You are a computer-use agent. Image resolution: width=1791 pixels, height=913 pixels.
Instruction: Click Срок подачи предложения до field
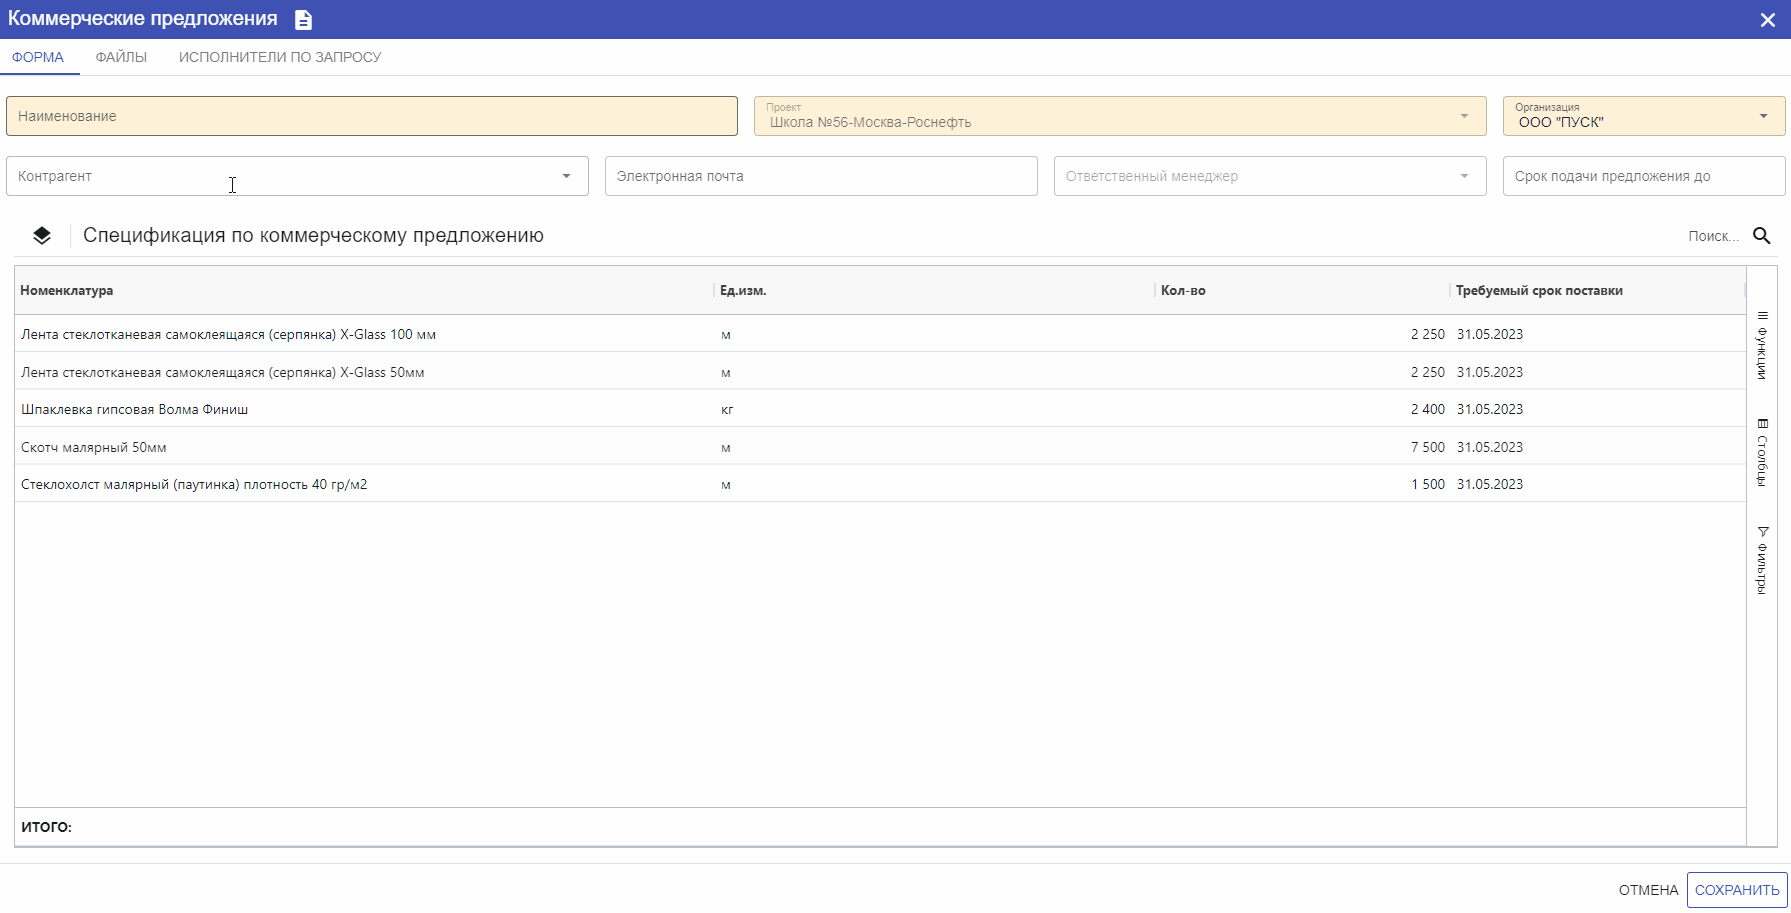(x=1644, y=176)
